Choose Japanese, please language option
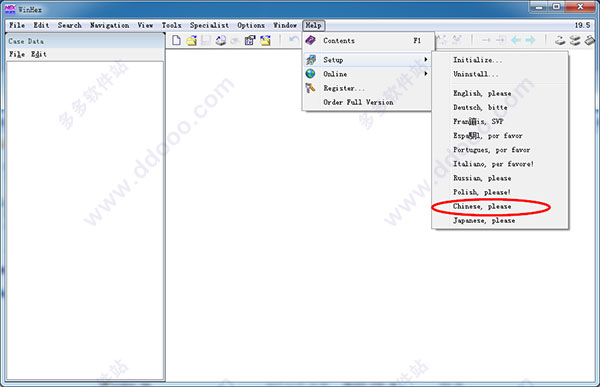The height and width of the screenshot is (387, 600). click(500, 220)
